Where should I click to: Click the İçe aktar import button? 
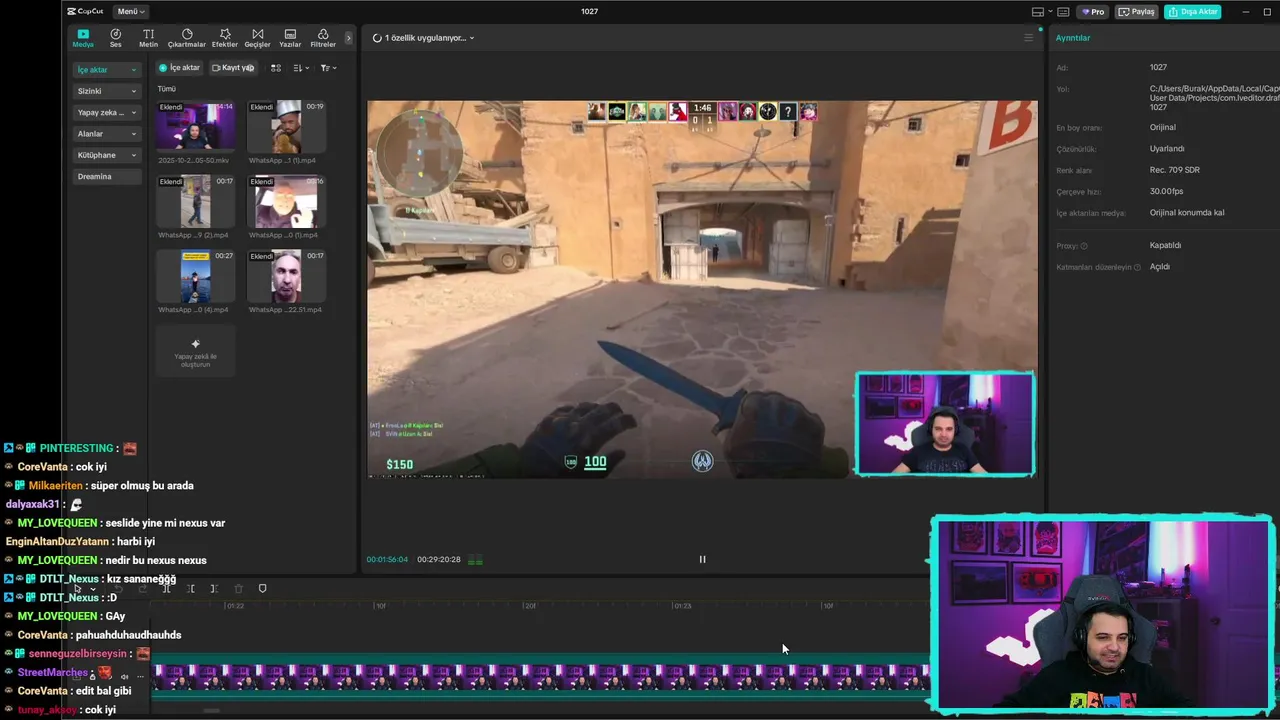coord(180,68)
